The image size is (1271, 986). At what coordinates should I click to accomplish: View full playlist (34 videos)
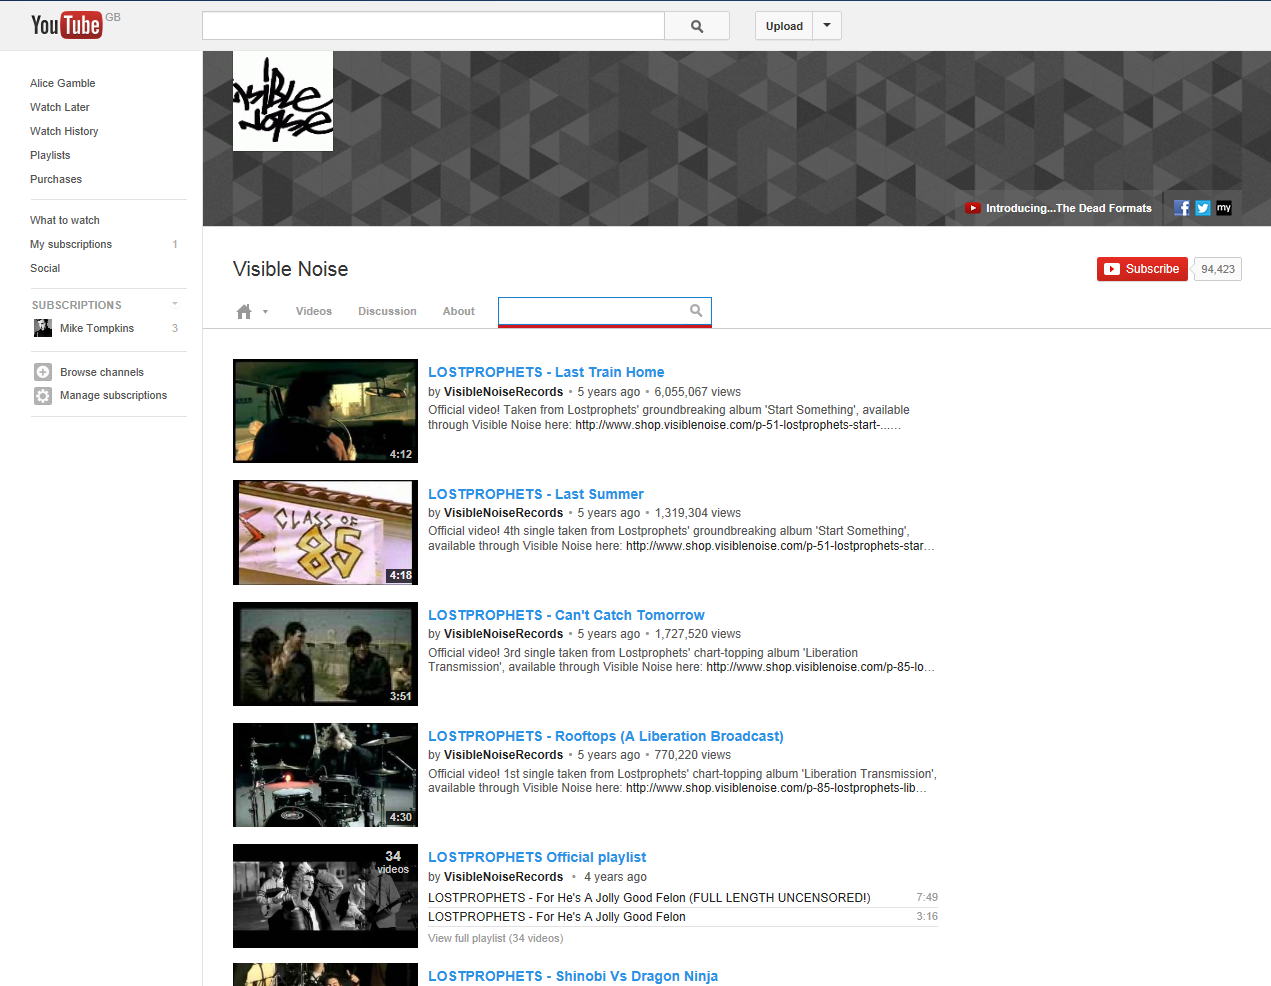(495, 938)
